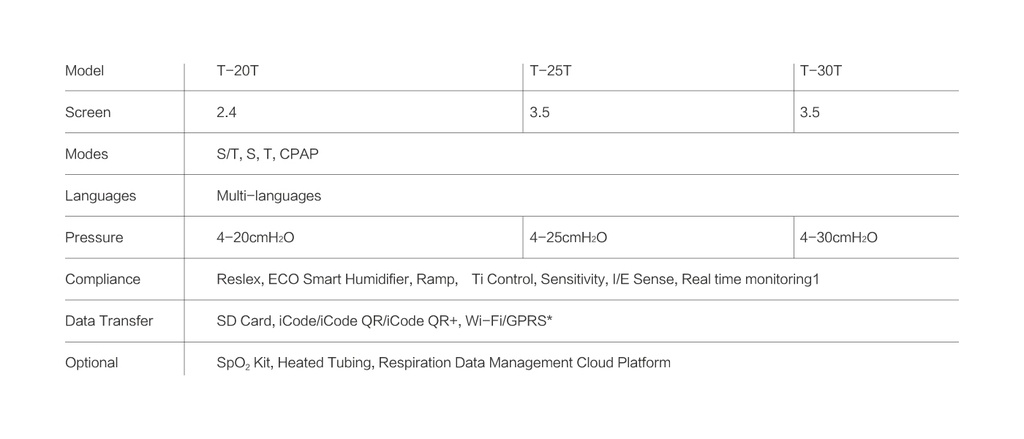Select the Multi-languages value
The image size is (1024, 439).
click(269, 196)
